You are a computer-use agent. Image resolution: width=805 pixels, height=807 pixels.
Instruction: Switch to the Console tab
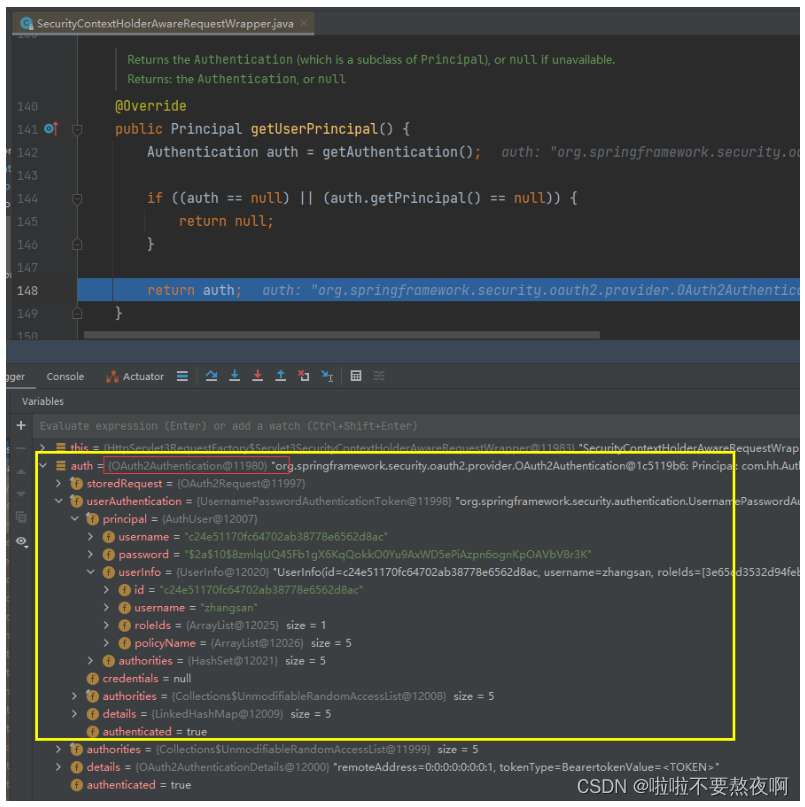[65, 376]
